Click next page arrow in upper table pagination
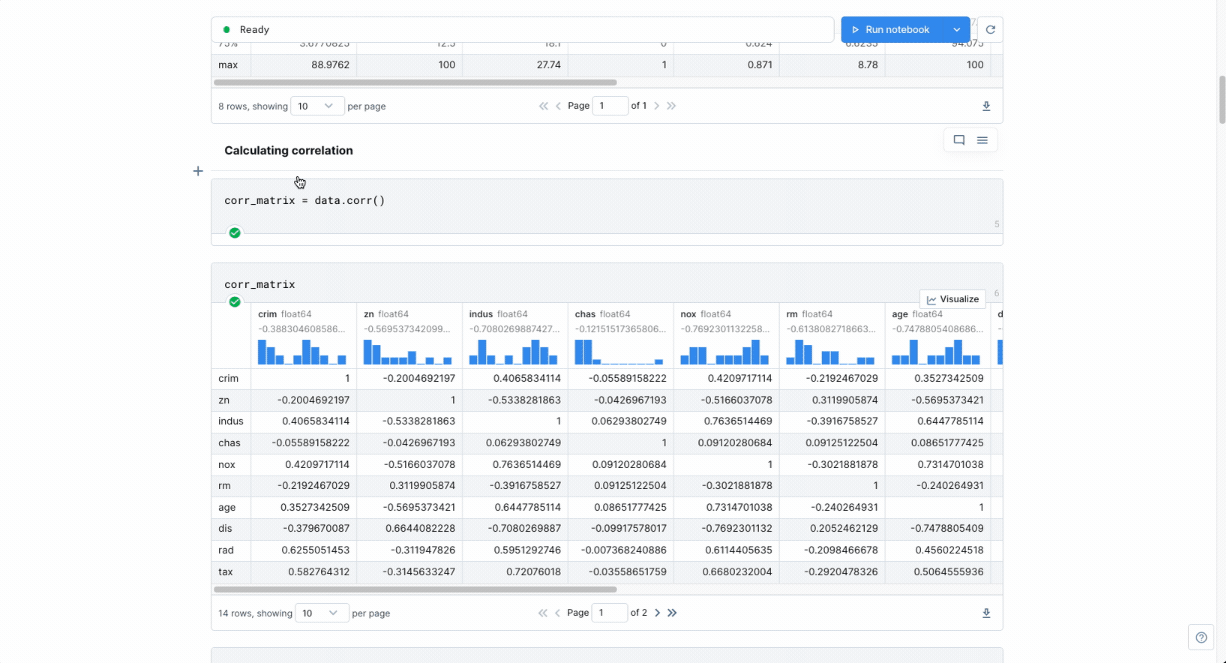This screenshot has width=1226, height=663. [657, 106]
